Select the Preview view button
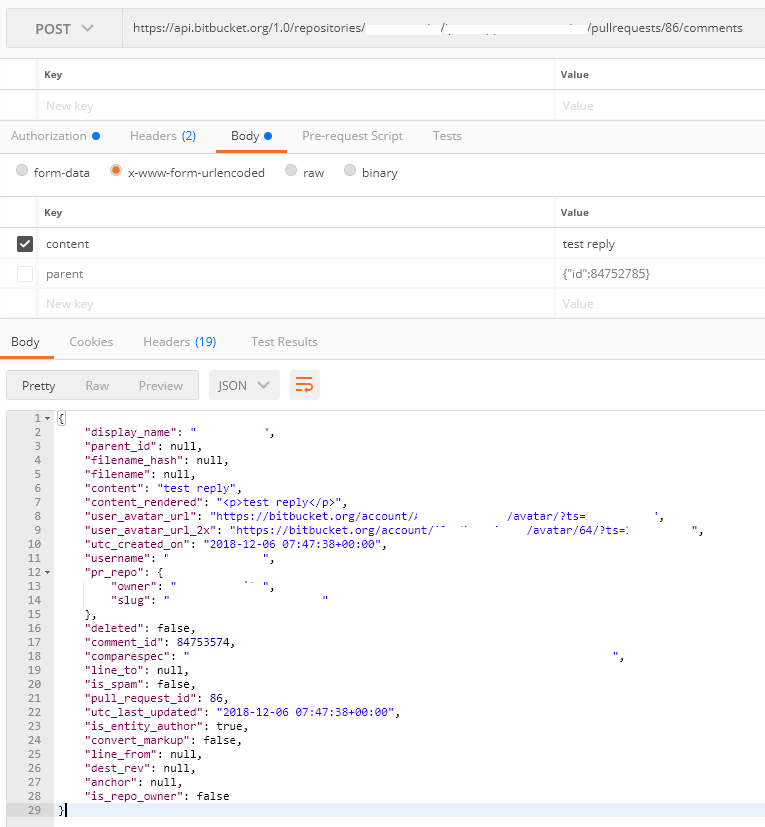765x827 pixels. (x=160, y=386)
